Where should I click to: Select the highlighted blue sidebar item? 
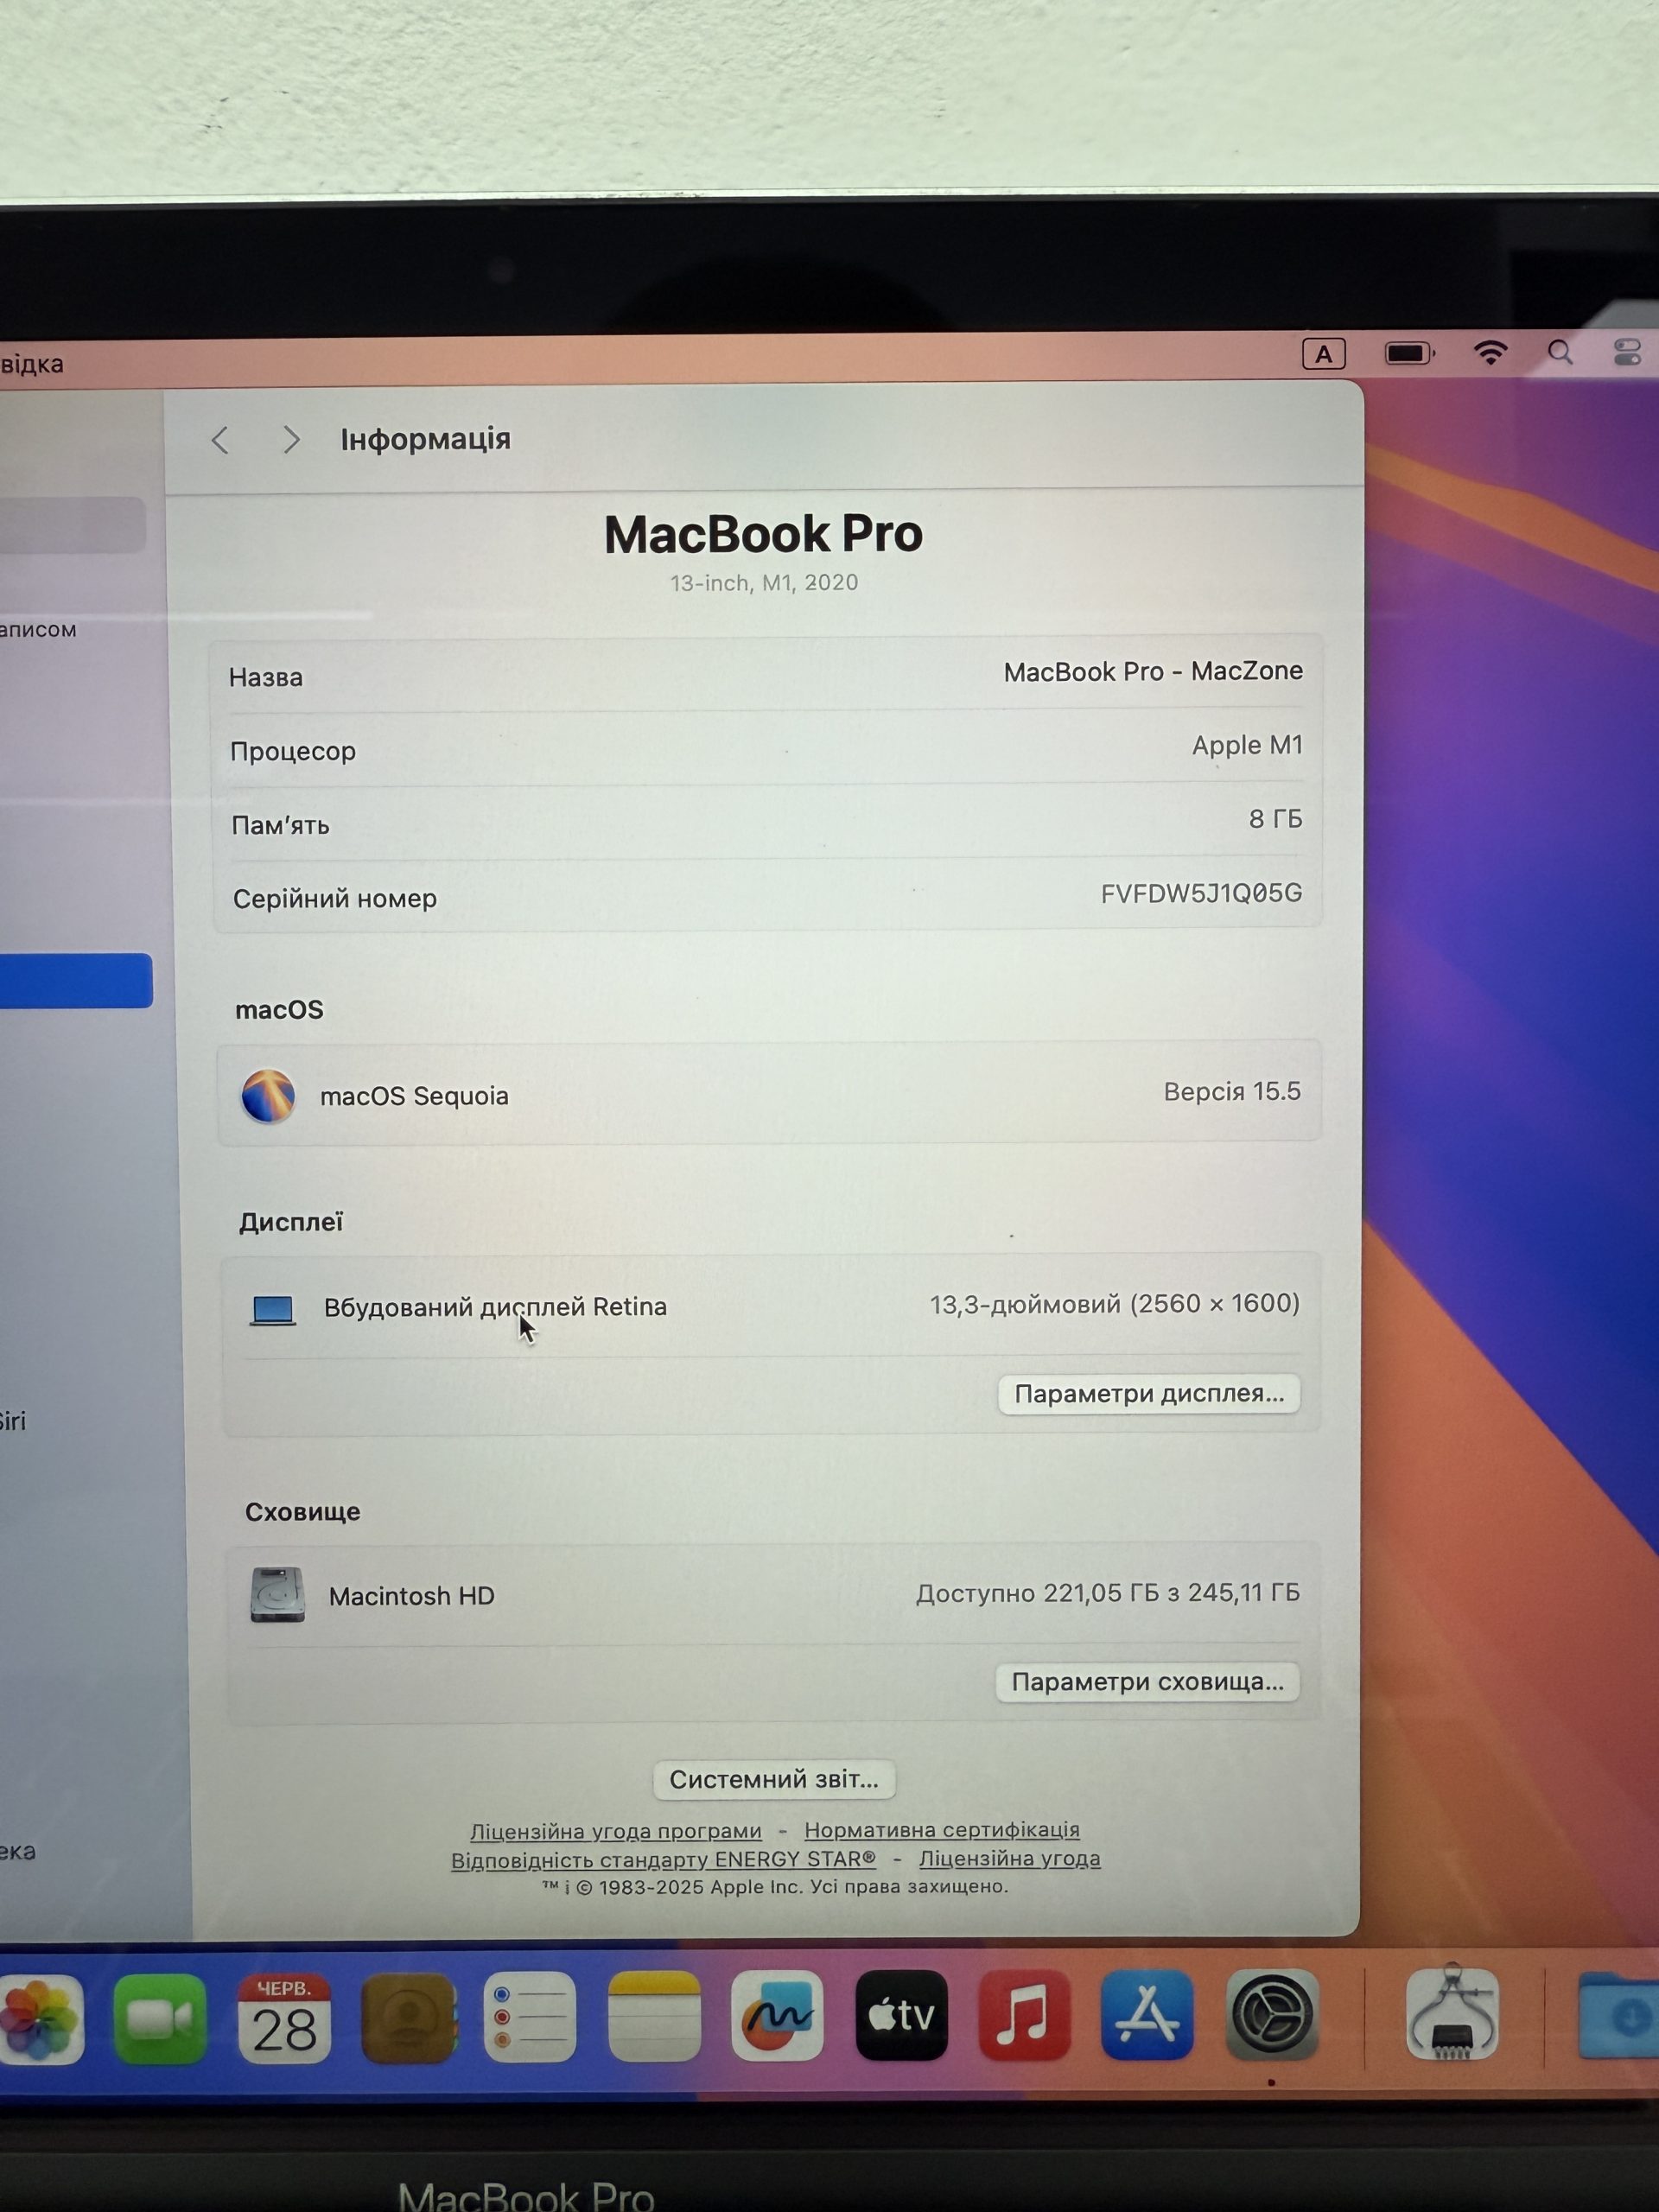[76, 980]
